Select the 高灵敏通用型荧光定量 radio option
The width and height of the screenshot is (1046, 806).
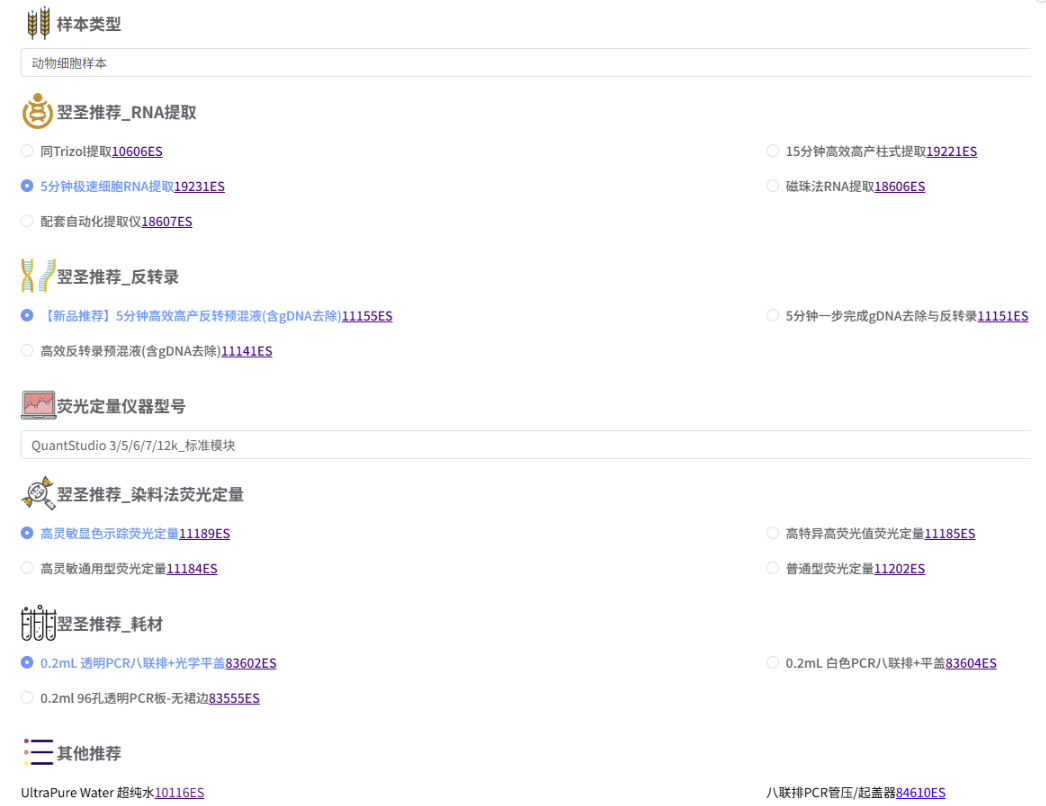[x=27, y=568]
